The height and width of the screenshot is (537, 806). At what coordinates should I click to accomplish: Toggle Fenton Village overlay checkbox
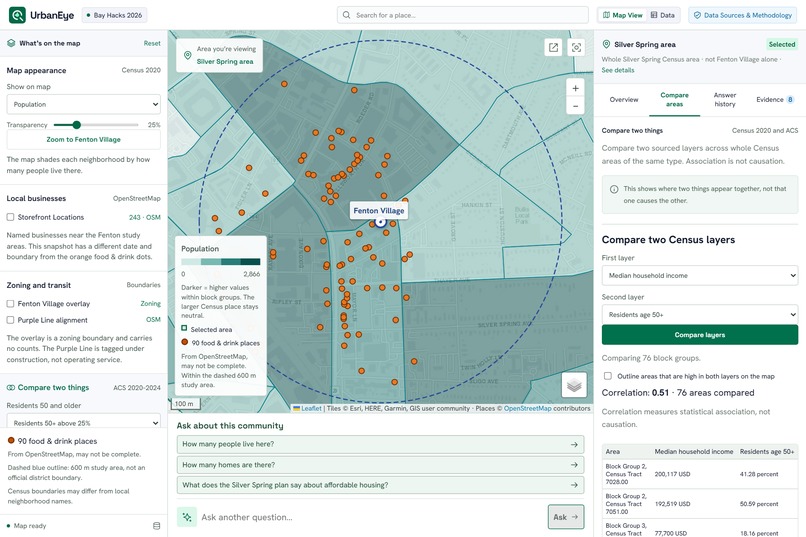point(10,304)
